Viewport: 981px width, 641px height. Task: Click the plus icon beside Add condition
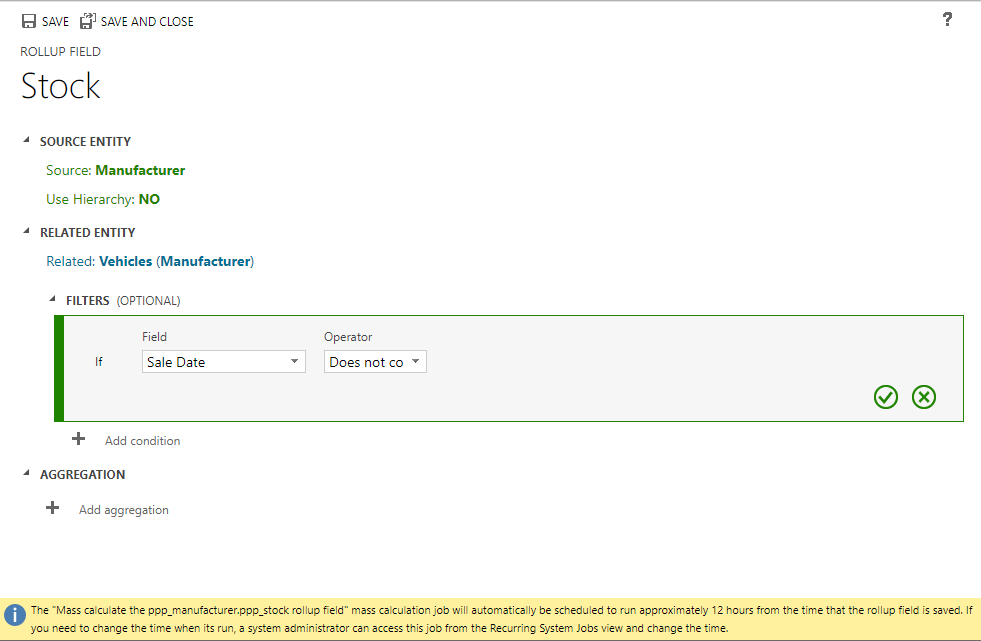pos(79,439)
